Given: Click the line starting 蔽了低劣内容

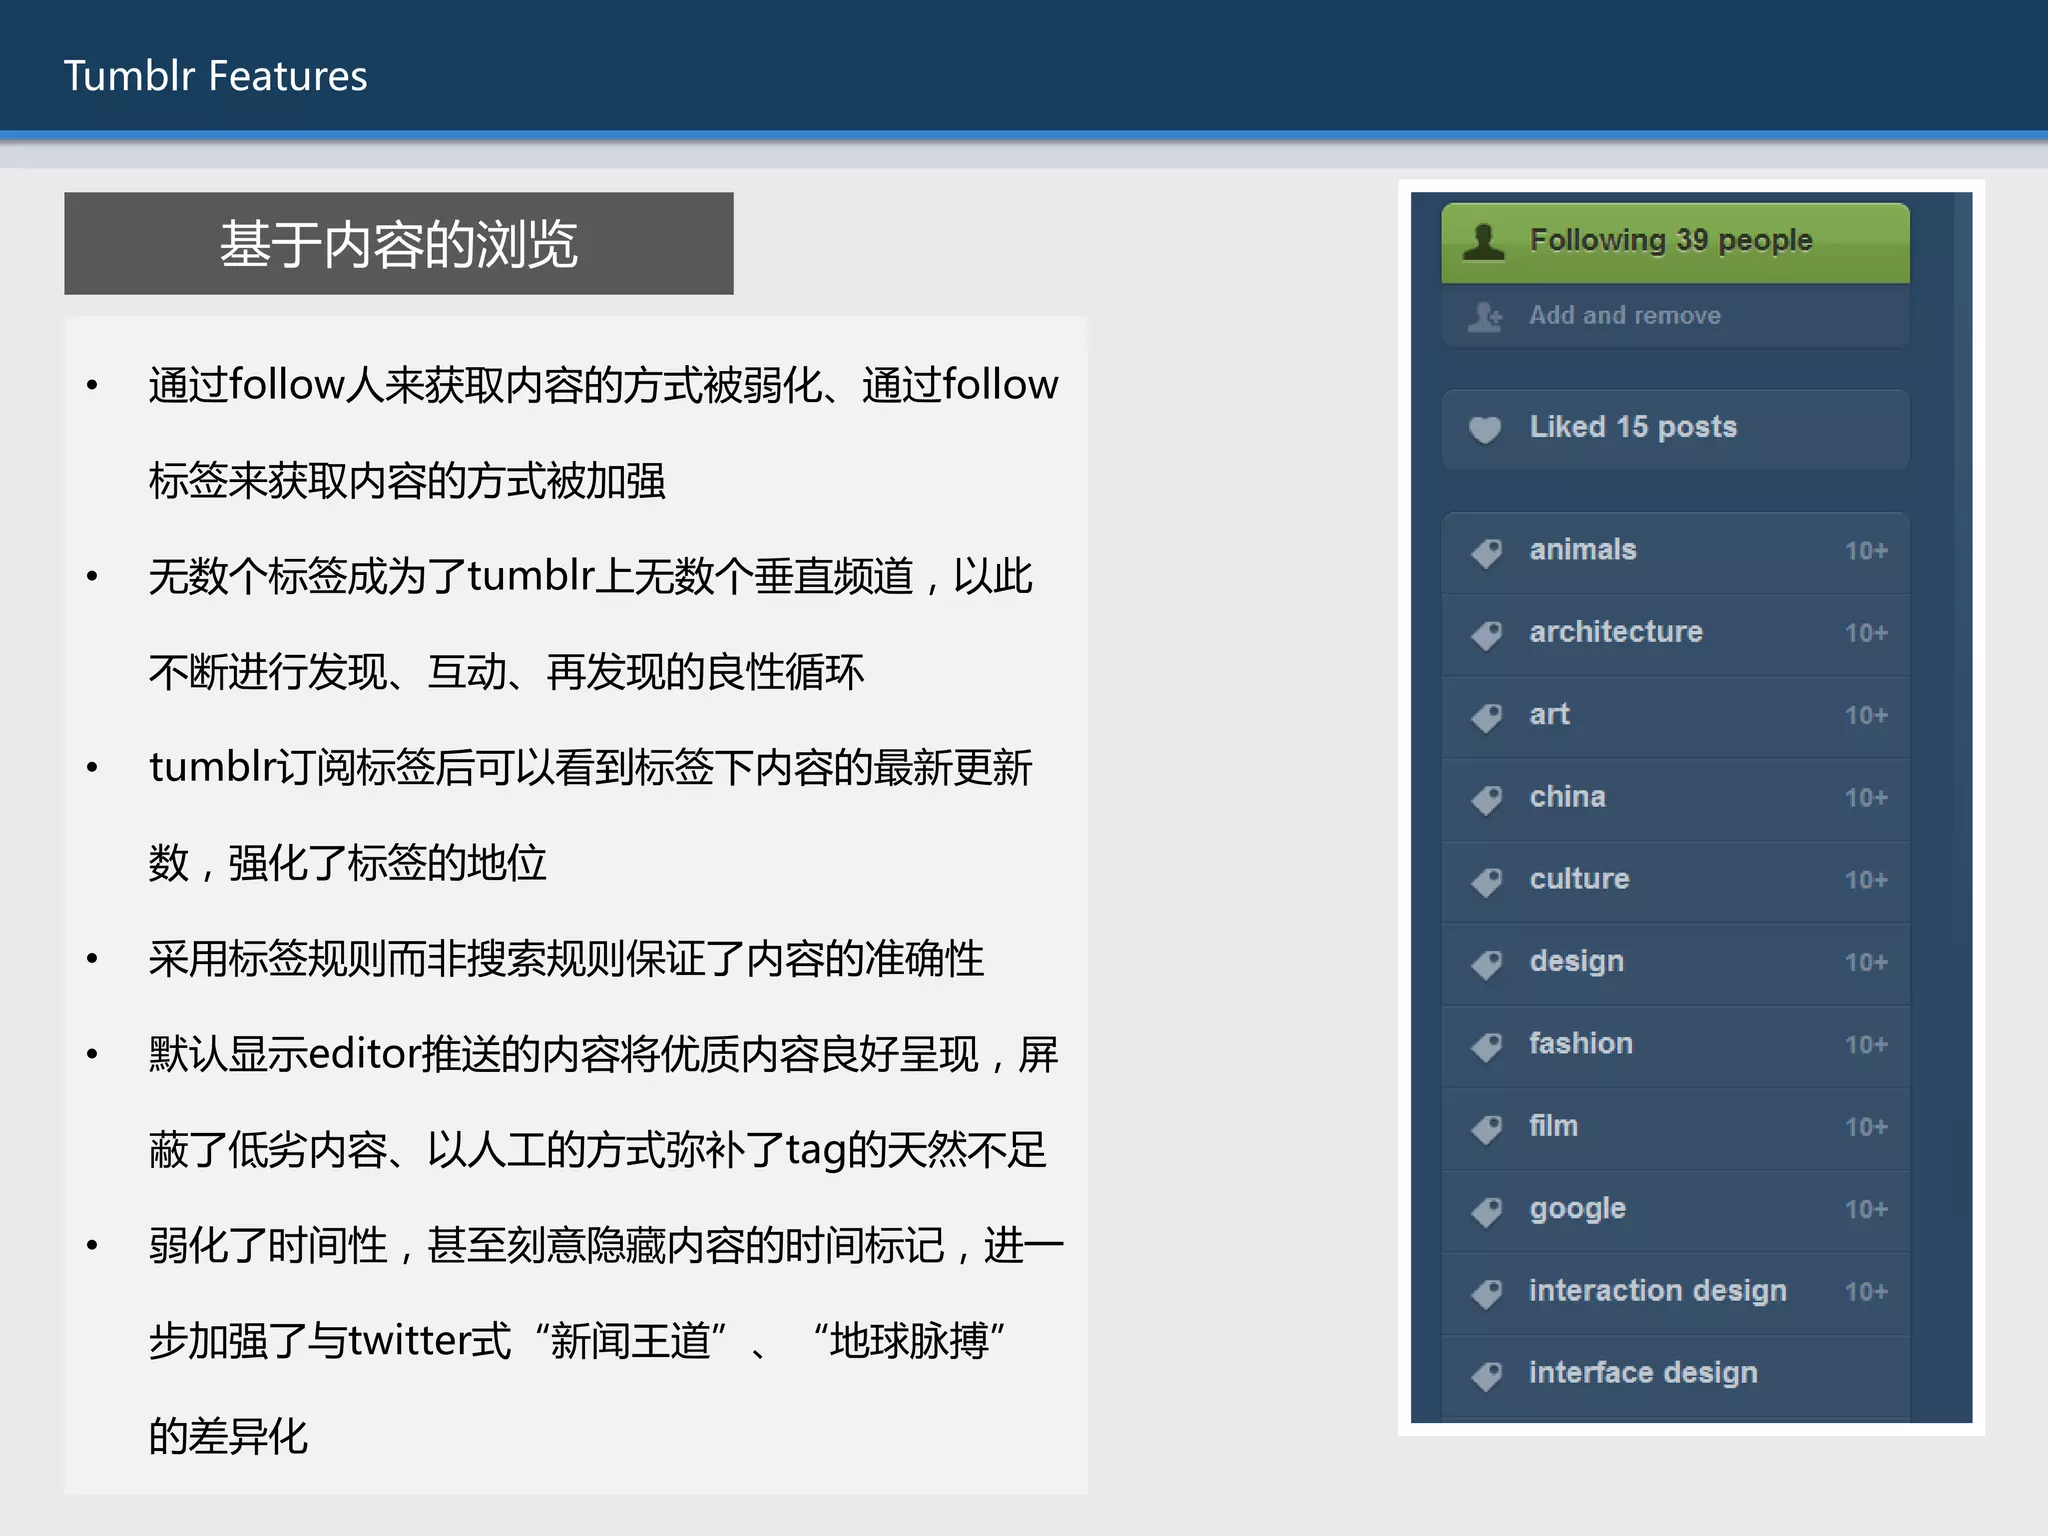Looking at the screenshot, I should click(x=597, y=1150).
